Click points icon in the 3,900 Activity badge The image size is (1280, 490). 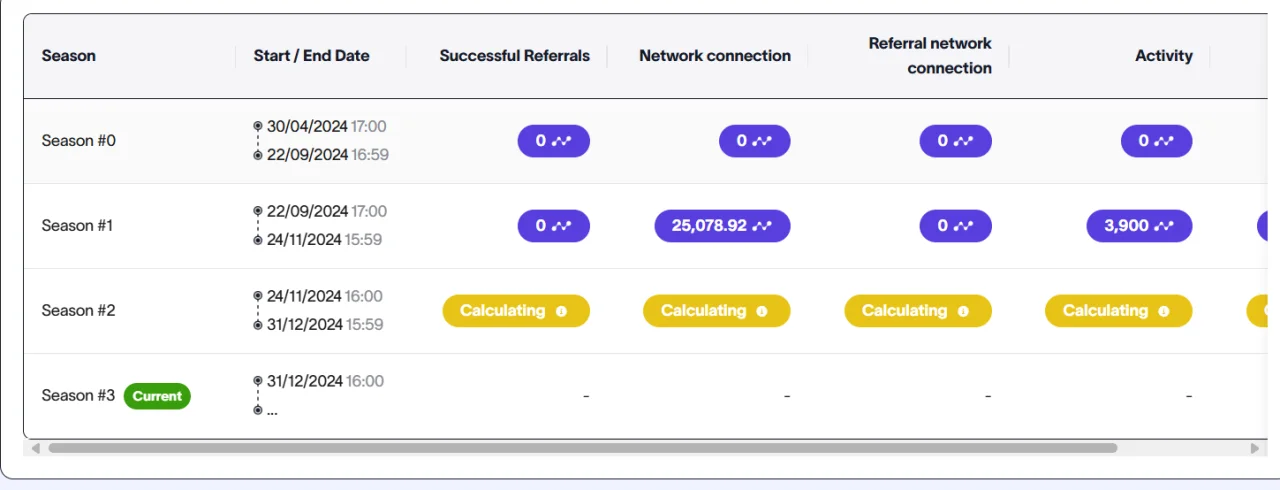pos(1164,226)
